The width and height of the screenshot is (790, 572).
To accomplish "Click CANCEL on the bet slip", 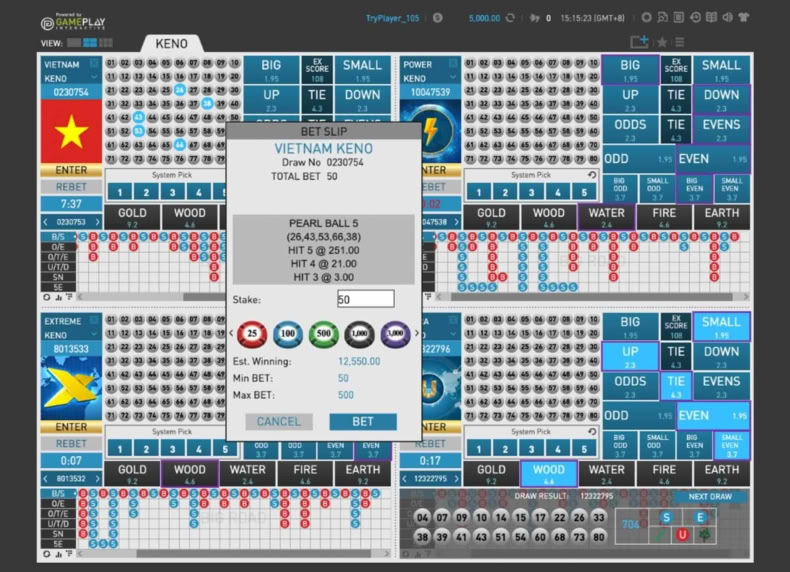I will tap(279, 422).
